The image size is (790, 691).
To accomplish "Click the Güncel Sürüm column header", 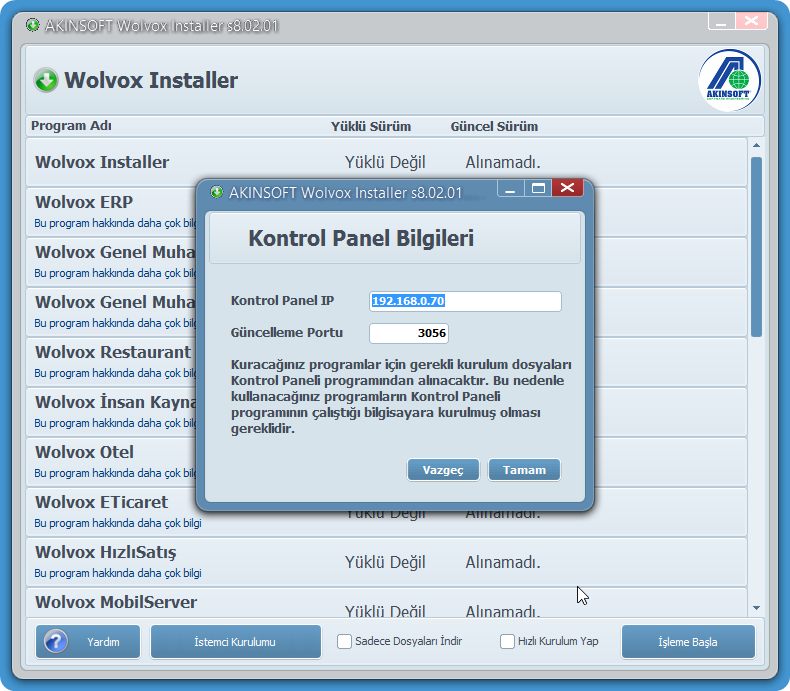I will [494, 126].
